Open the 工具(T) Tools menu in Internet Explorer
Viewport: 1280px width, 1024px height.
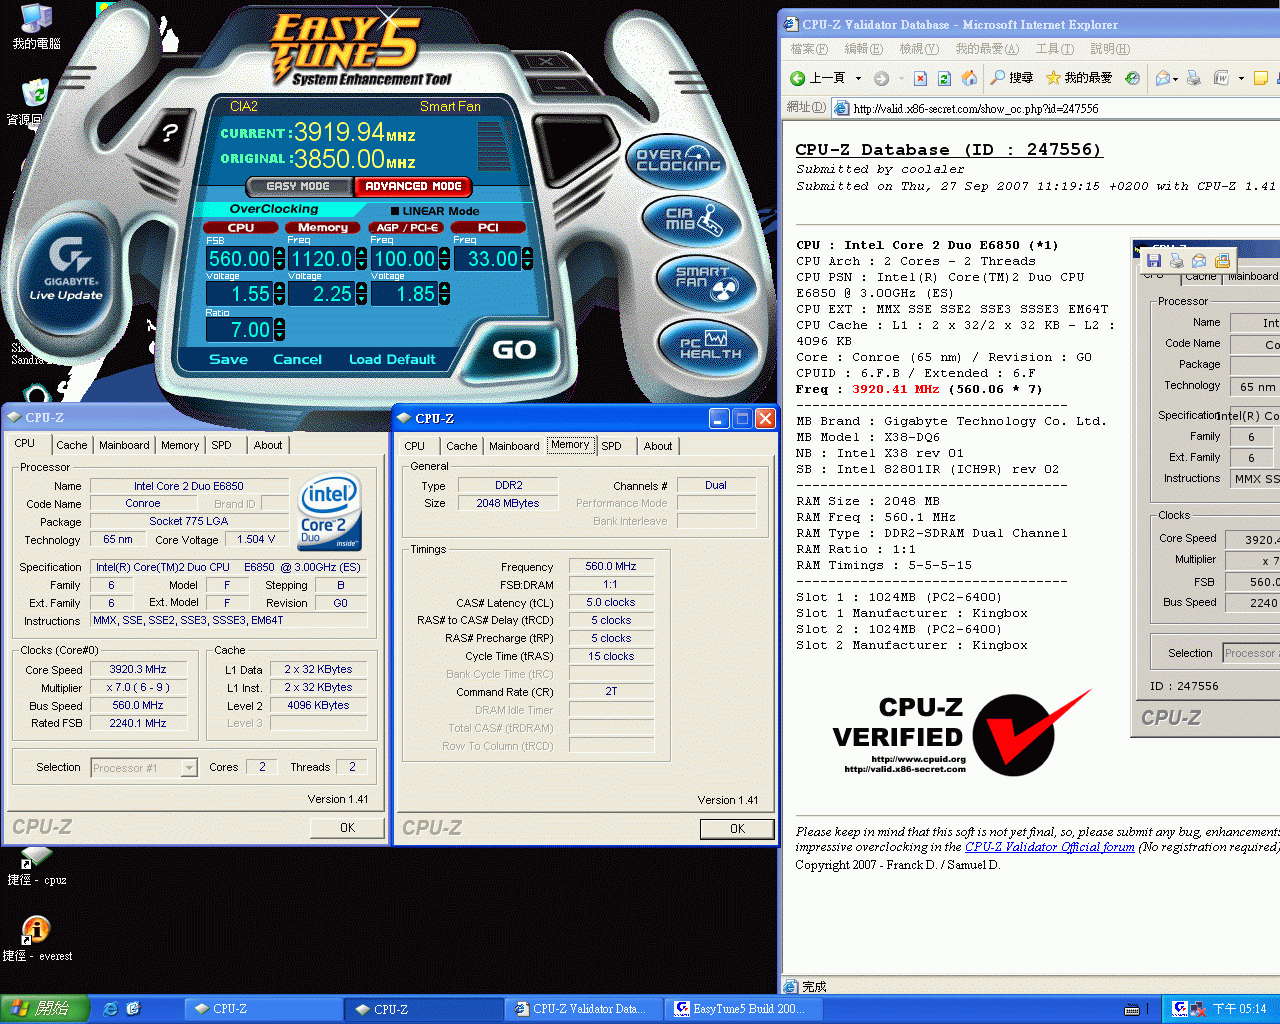[1054, 49]
